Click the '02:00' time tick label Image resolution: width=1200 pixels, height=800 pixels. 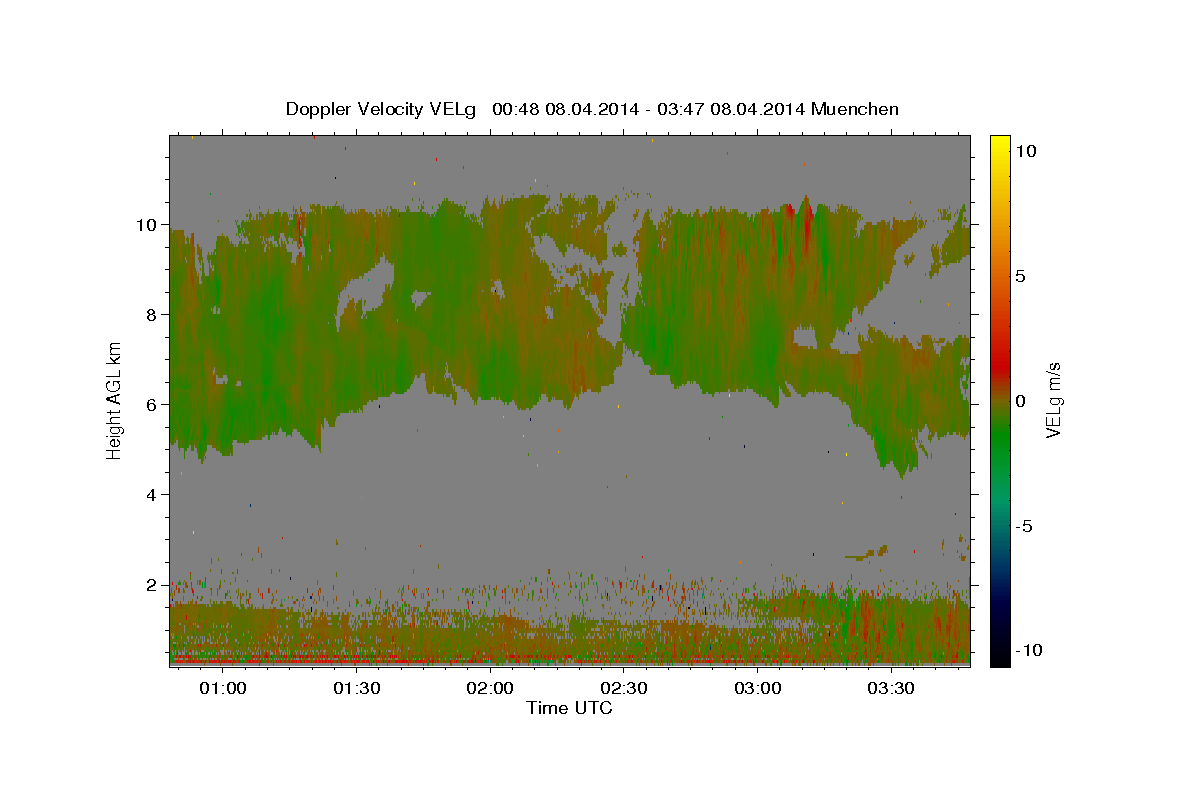pyautogui.click(x=490, y=689)
